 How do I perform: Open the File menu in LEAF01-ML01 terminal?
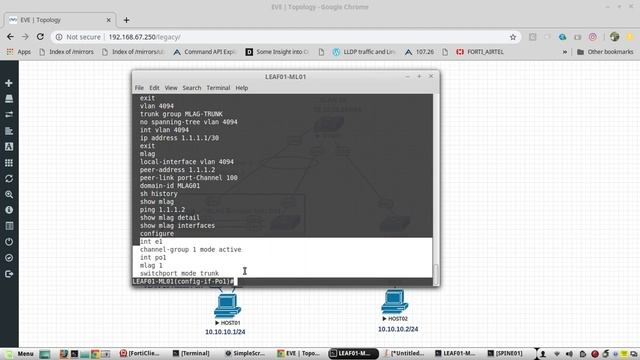[x=139, y=88]
